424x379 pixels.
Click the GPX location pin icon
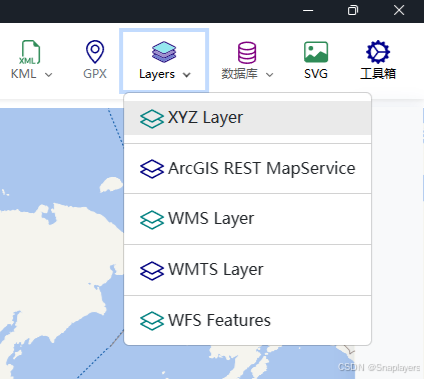point(95,52)
